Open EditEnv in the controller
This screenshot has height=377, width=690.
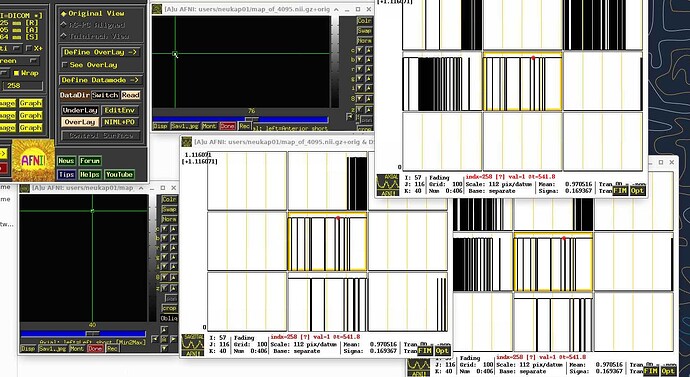120,110
